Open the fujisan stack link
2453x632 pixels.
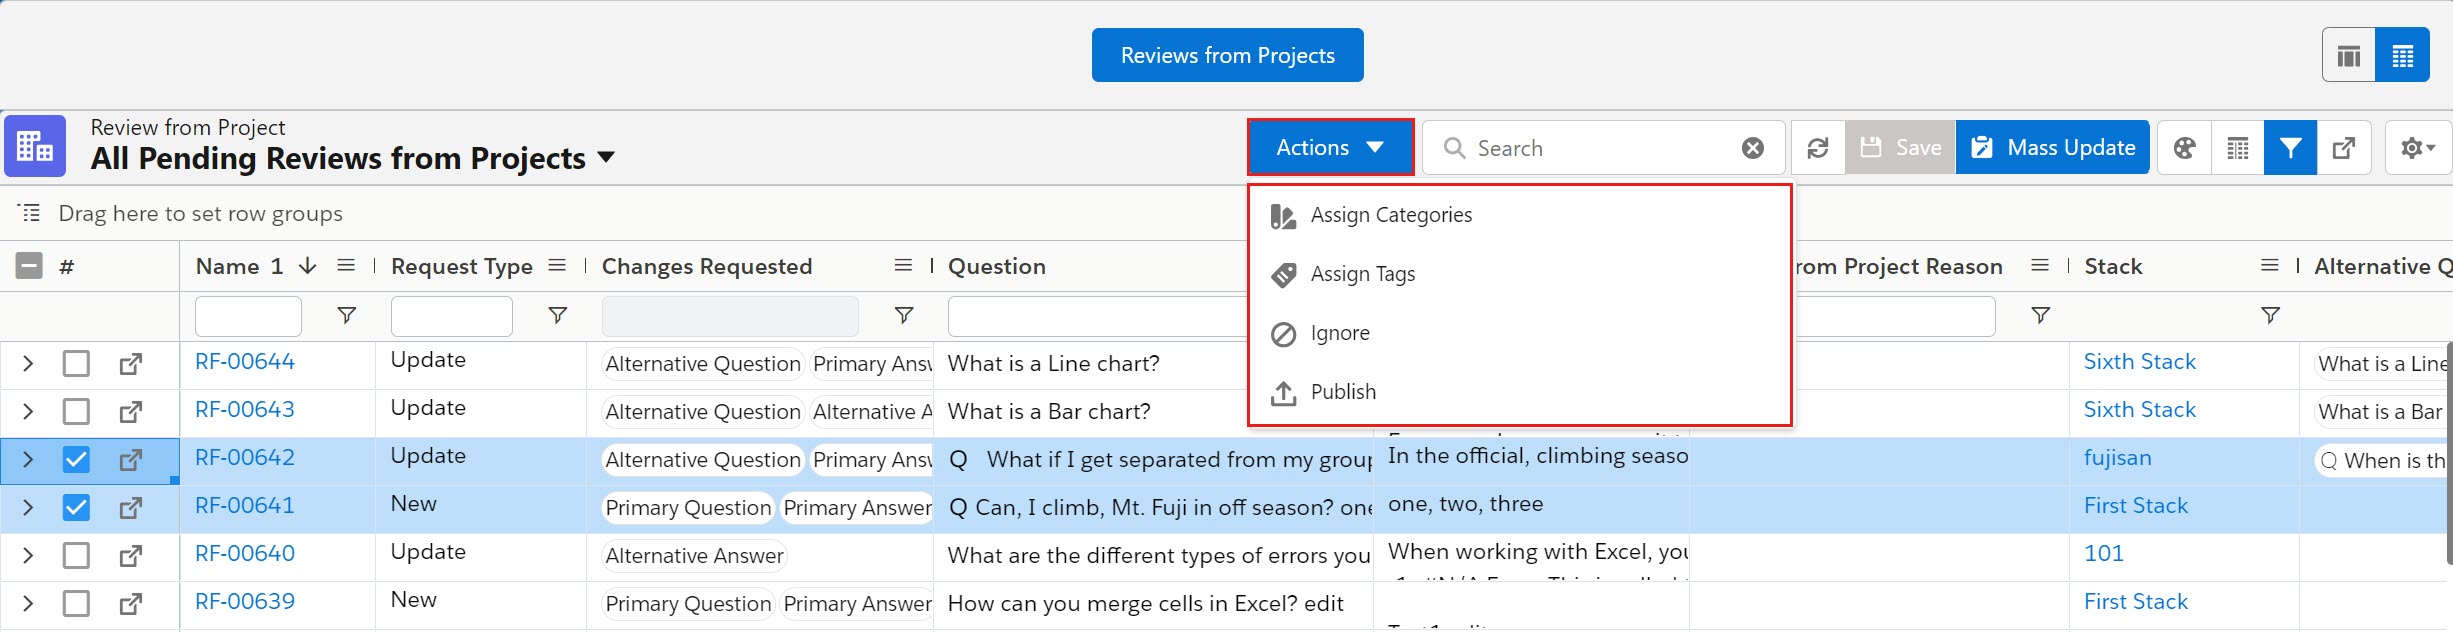click(2118, 458)
